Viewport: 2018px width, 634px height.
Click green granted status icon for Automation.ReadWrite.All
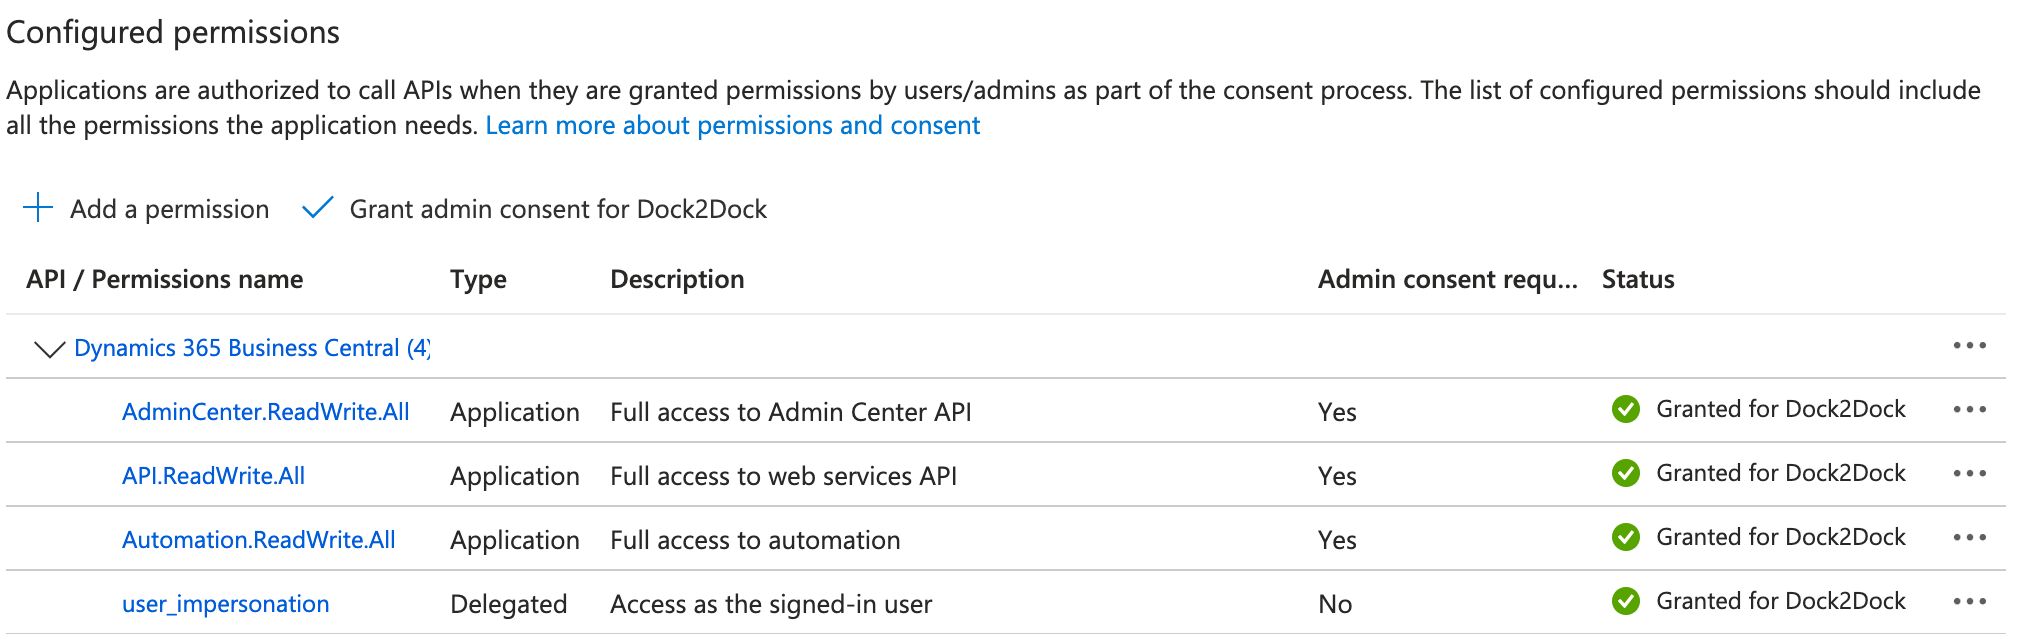tap(1626, 537)
